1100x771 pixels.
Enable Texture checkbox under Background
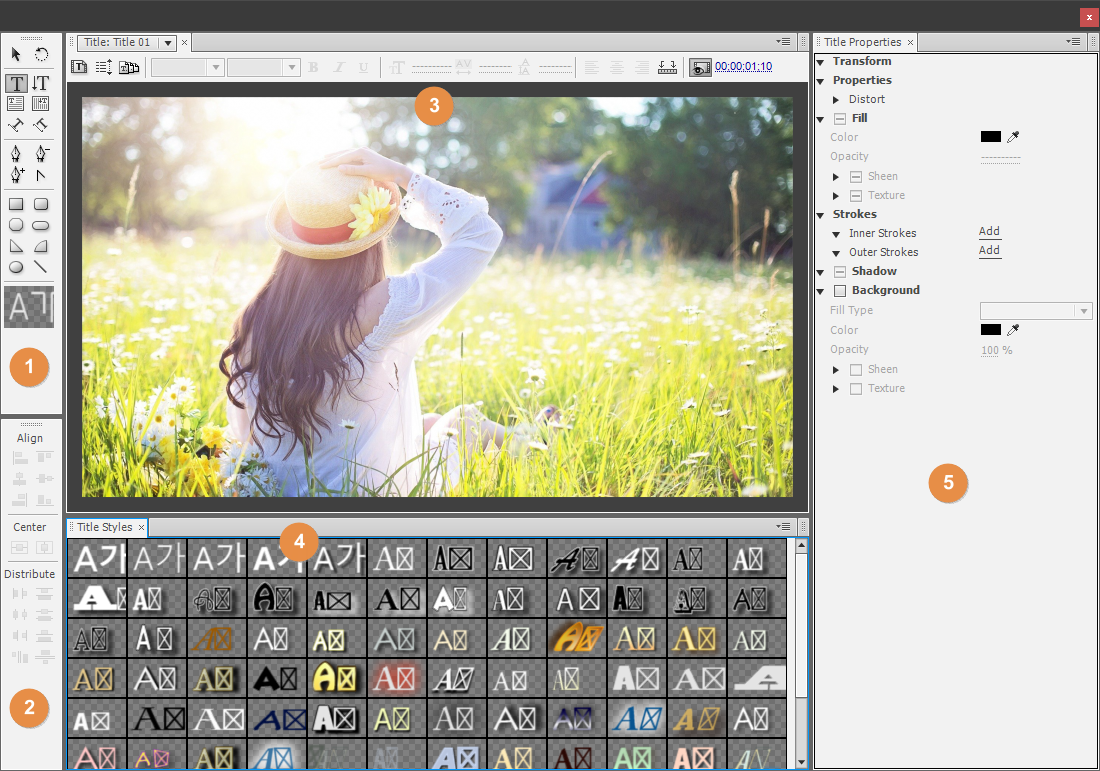[856, 389]
